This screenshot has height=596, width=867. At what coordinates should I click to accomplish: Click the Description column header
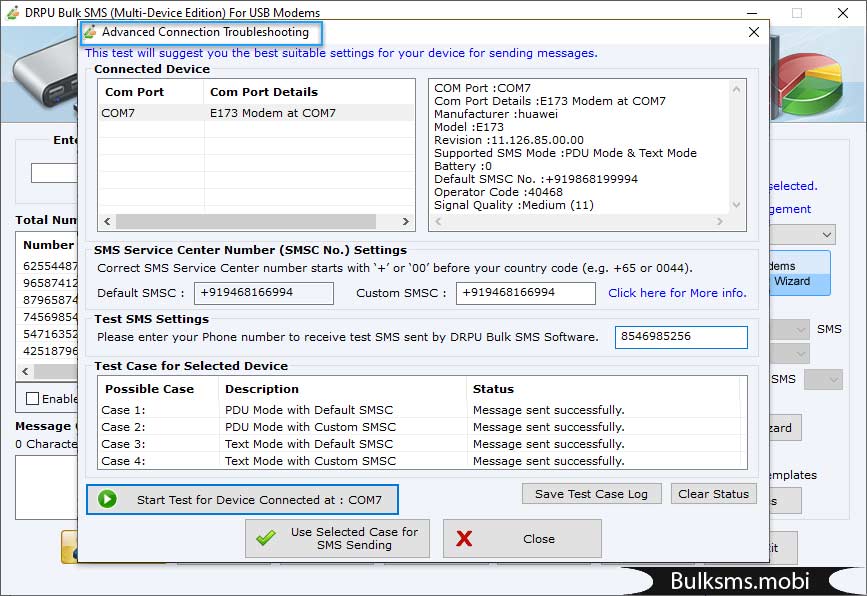click(x=262, y=389)
